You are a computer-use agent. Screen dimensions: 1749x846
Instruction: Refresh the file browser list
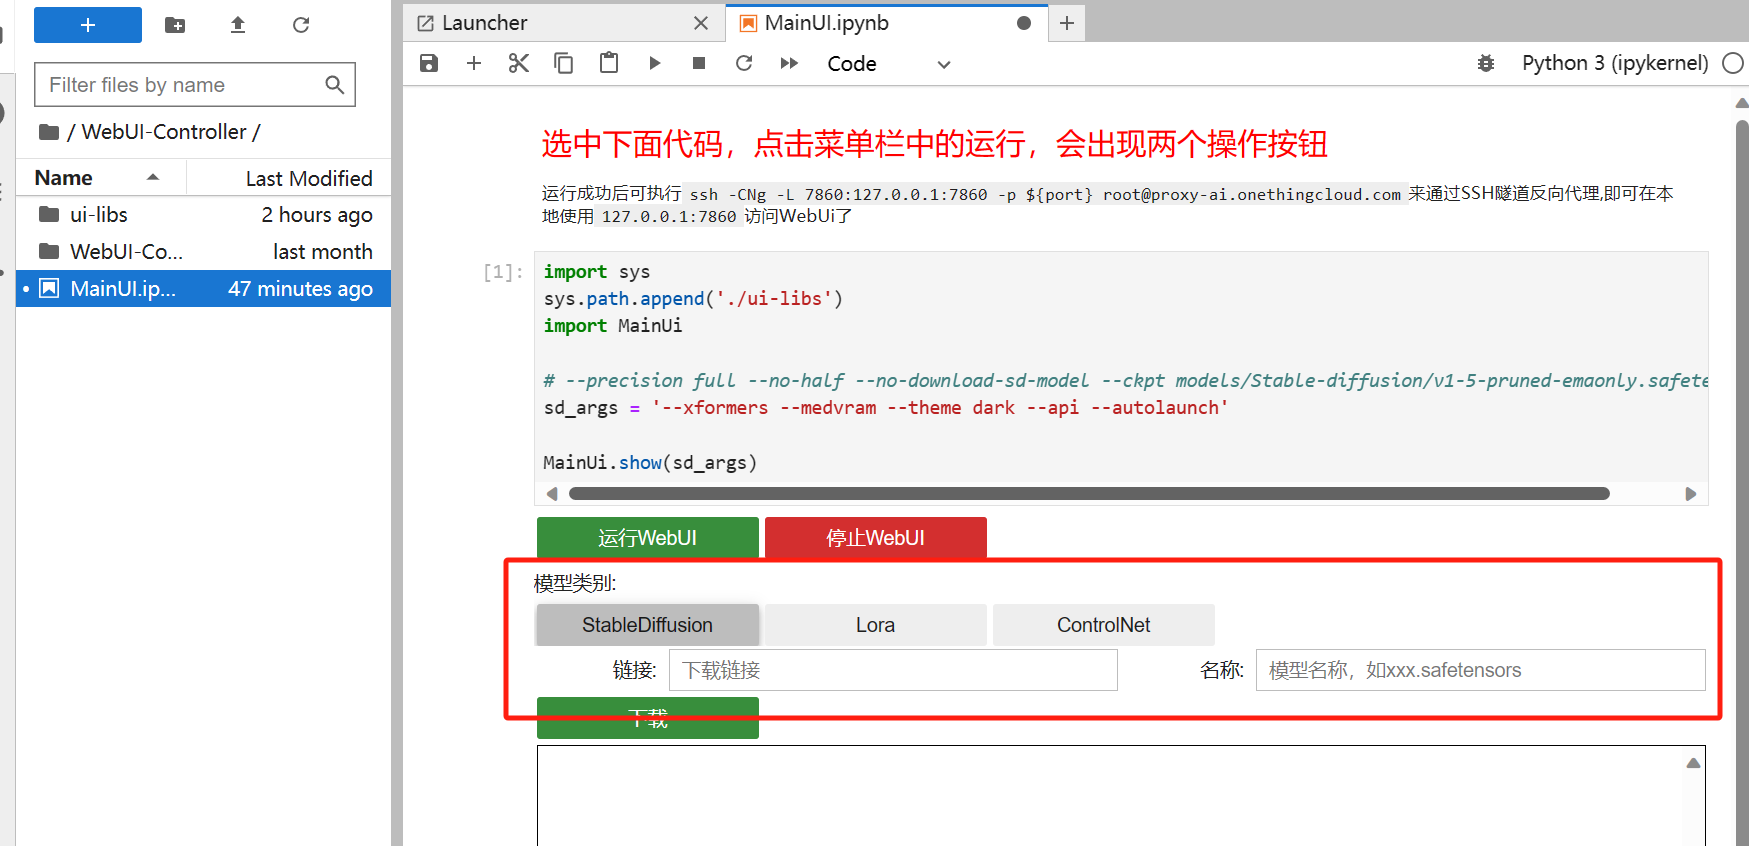click(x=301, y=25)
